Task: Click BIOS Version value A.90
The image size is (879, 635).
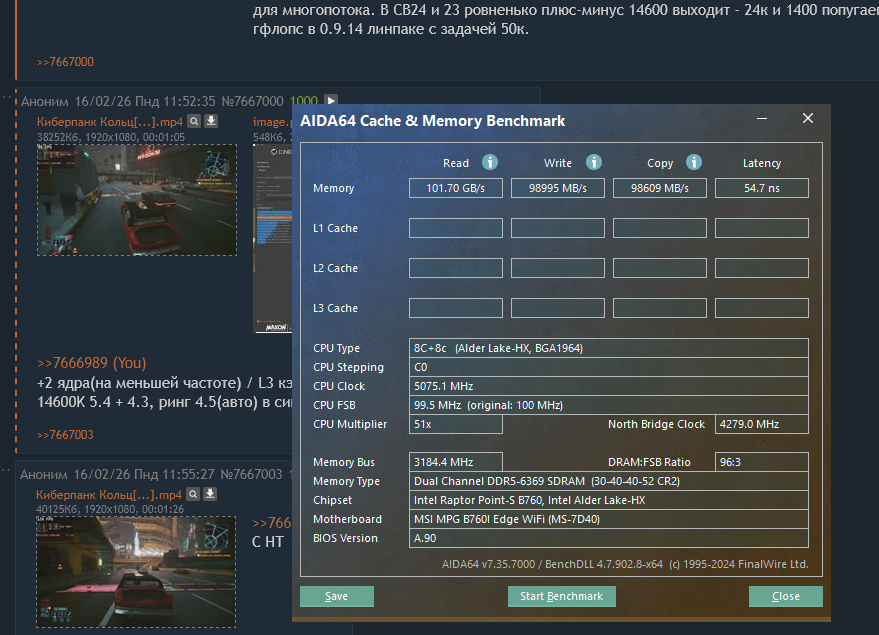Action: click(609, 538)
